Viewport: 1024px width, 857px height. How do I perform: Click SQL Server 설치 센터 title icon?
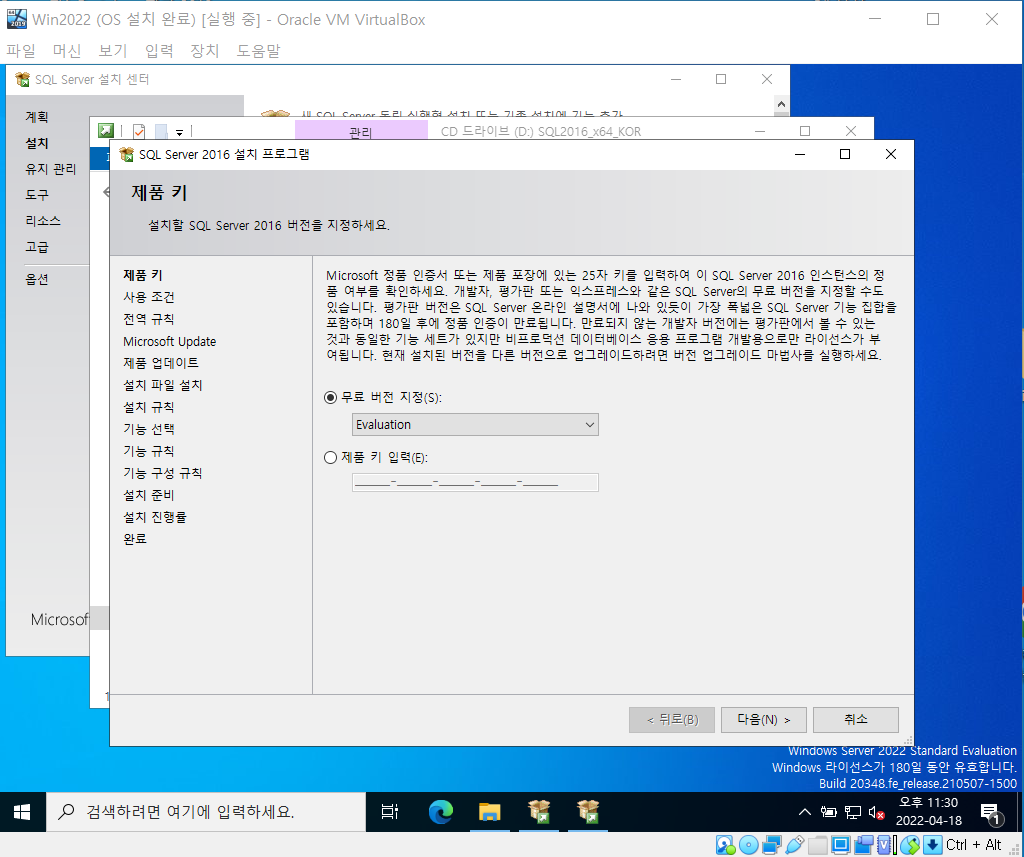(22, 80)
